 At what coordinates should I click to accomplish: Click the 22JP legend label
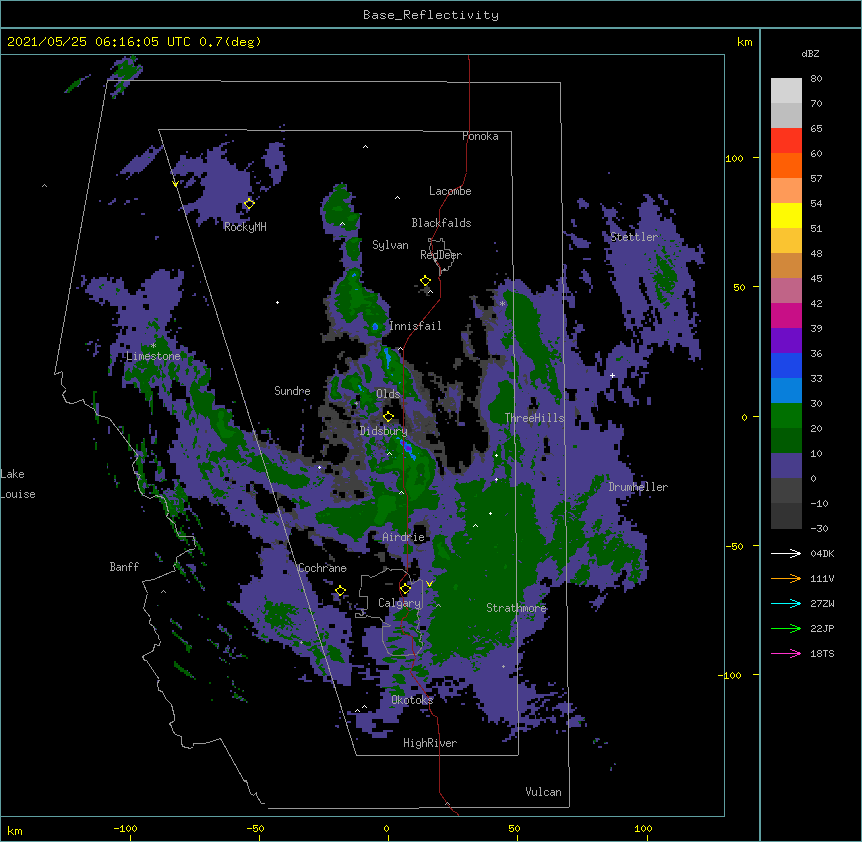822,628
